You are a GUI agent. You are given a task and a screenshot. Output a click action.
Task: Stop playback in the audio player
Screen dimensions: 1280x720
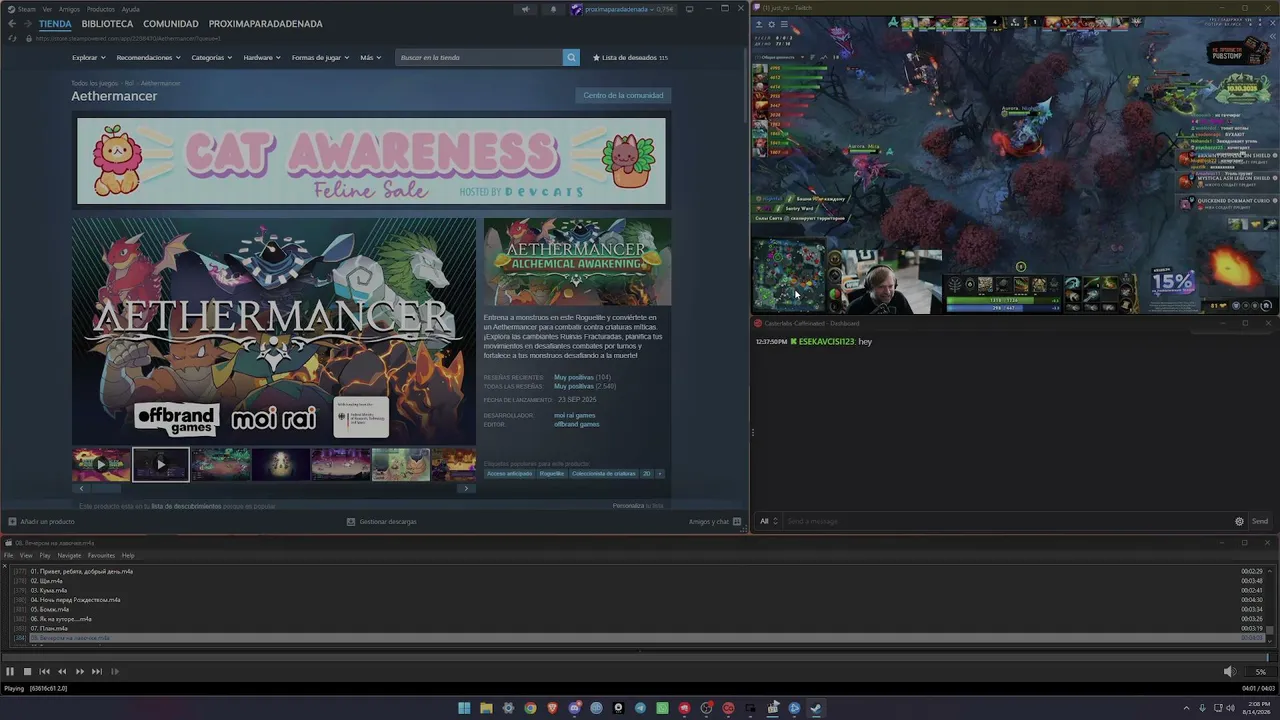click(x=27, y=672)
